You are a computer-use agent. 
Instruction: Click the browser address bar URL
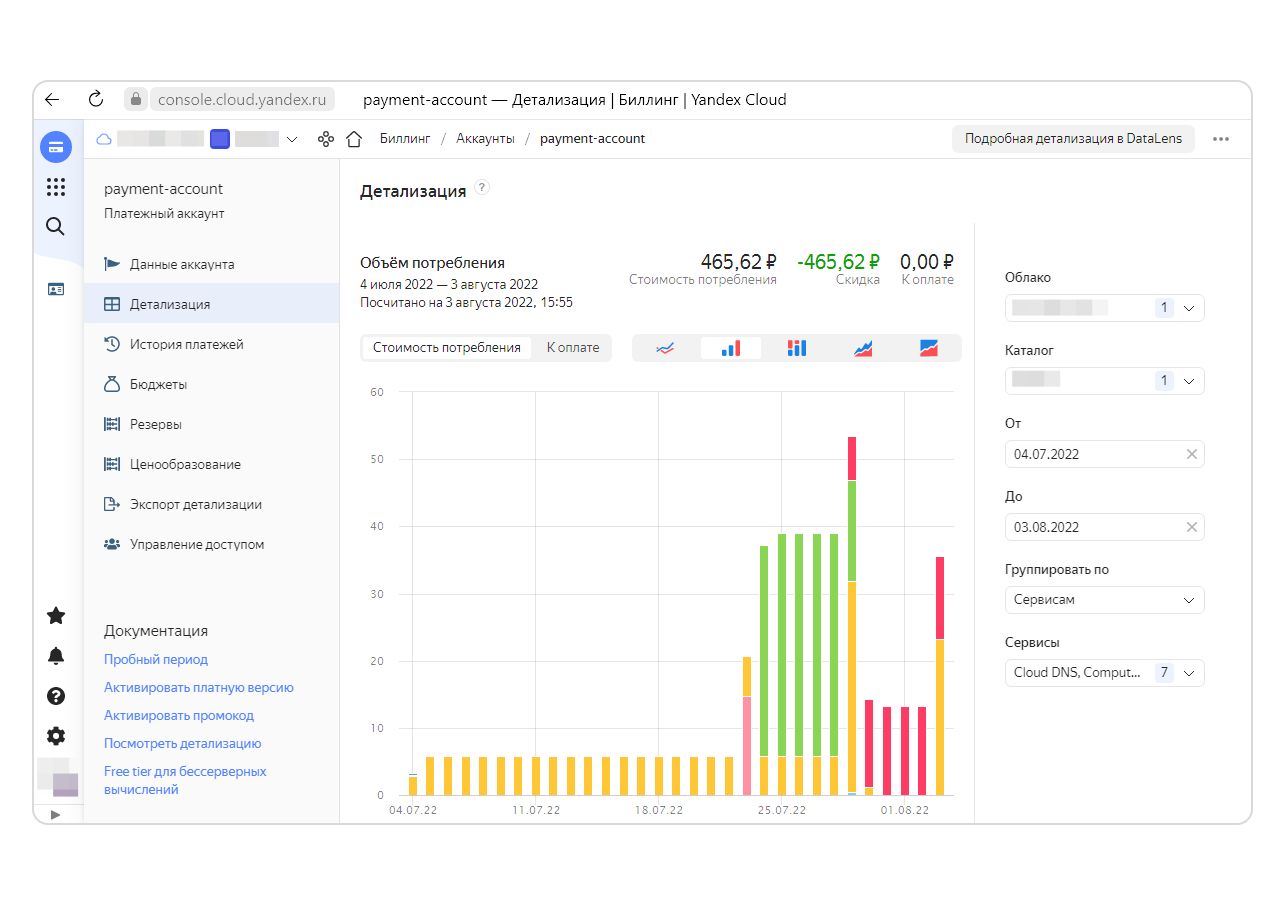click(243, 99)
